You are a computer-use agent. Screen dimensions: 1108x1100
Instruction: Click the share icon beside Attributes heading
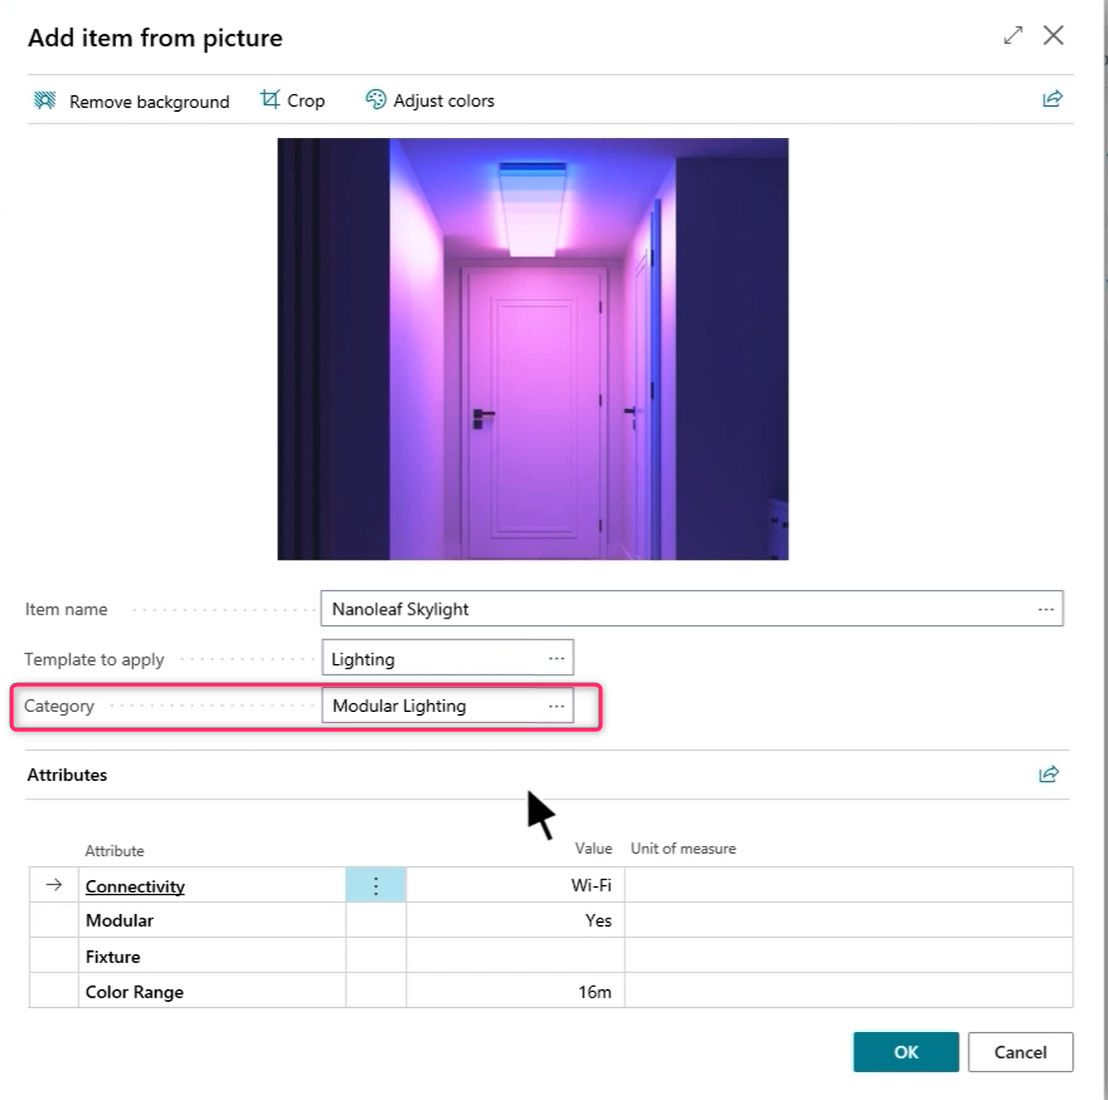point(1049,774)
